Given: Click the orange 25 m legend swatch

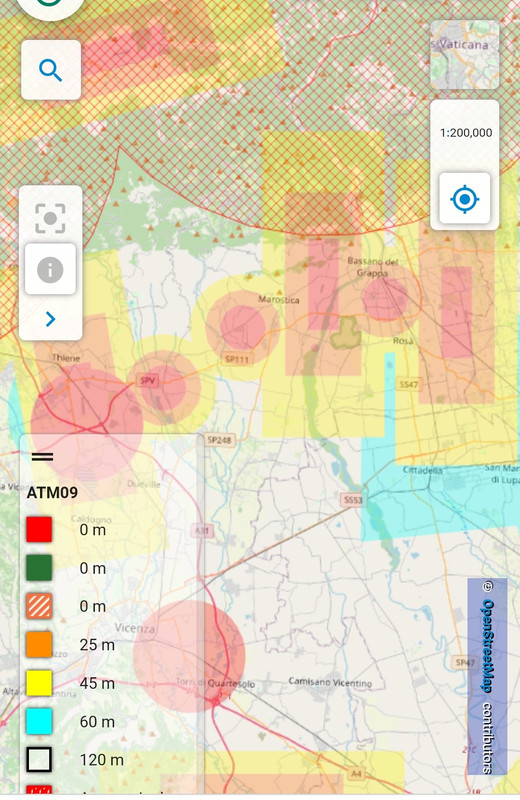Looking at the screenshot, I should click(39, 644).
